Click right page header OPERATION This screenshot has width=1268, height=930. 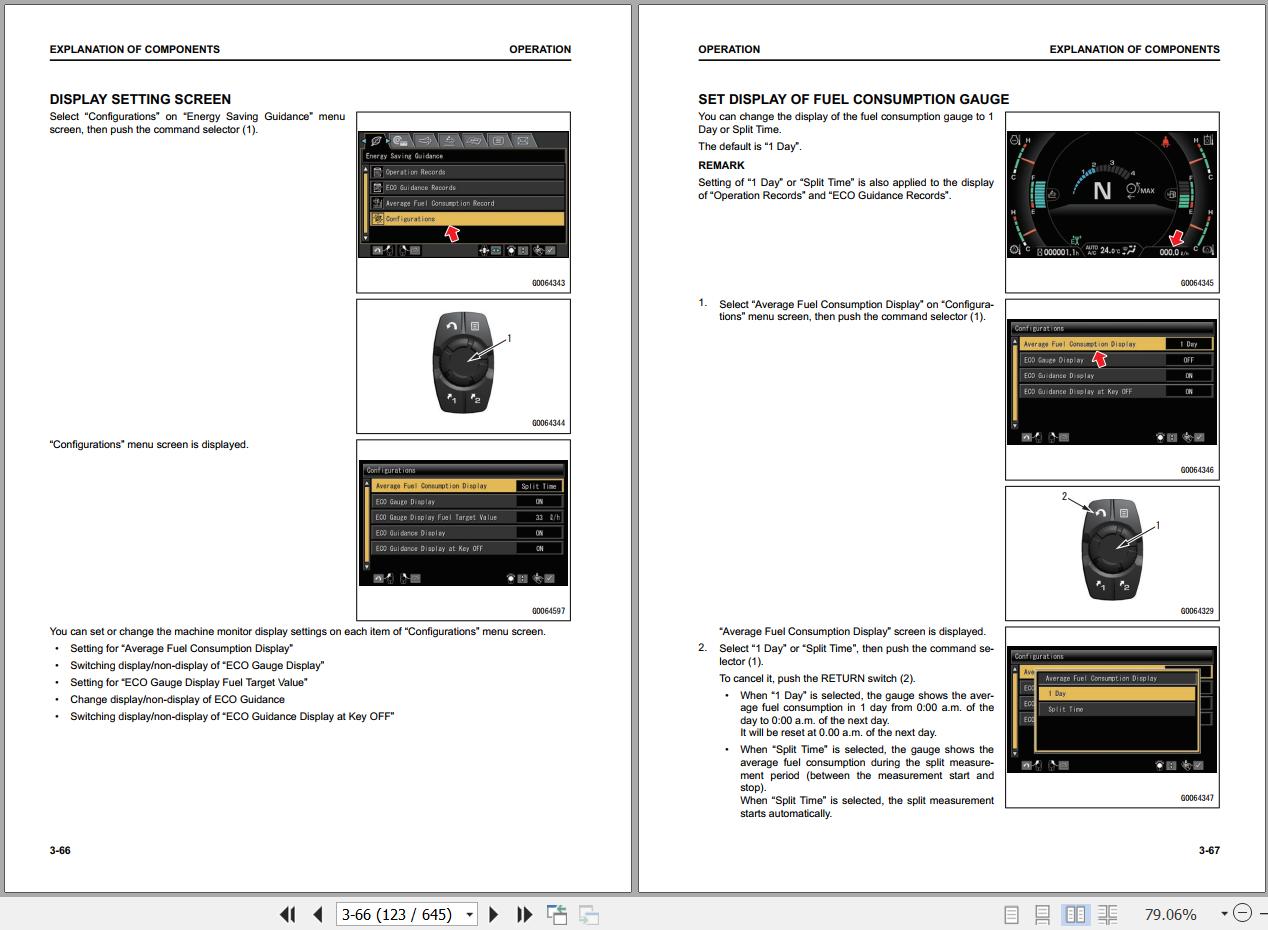pyautogui.click(x=729, y=49)
